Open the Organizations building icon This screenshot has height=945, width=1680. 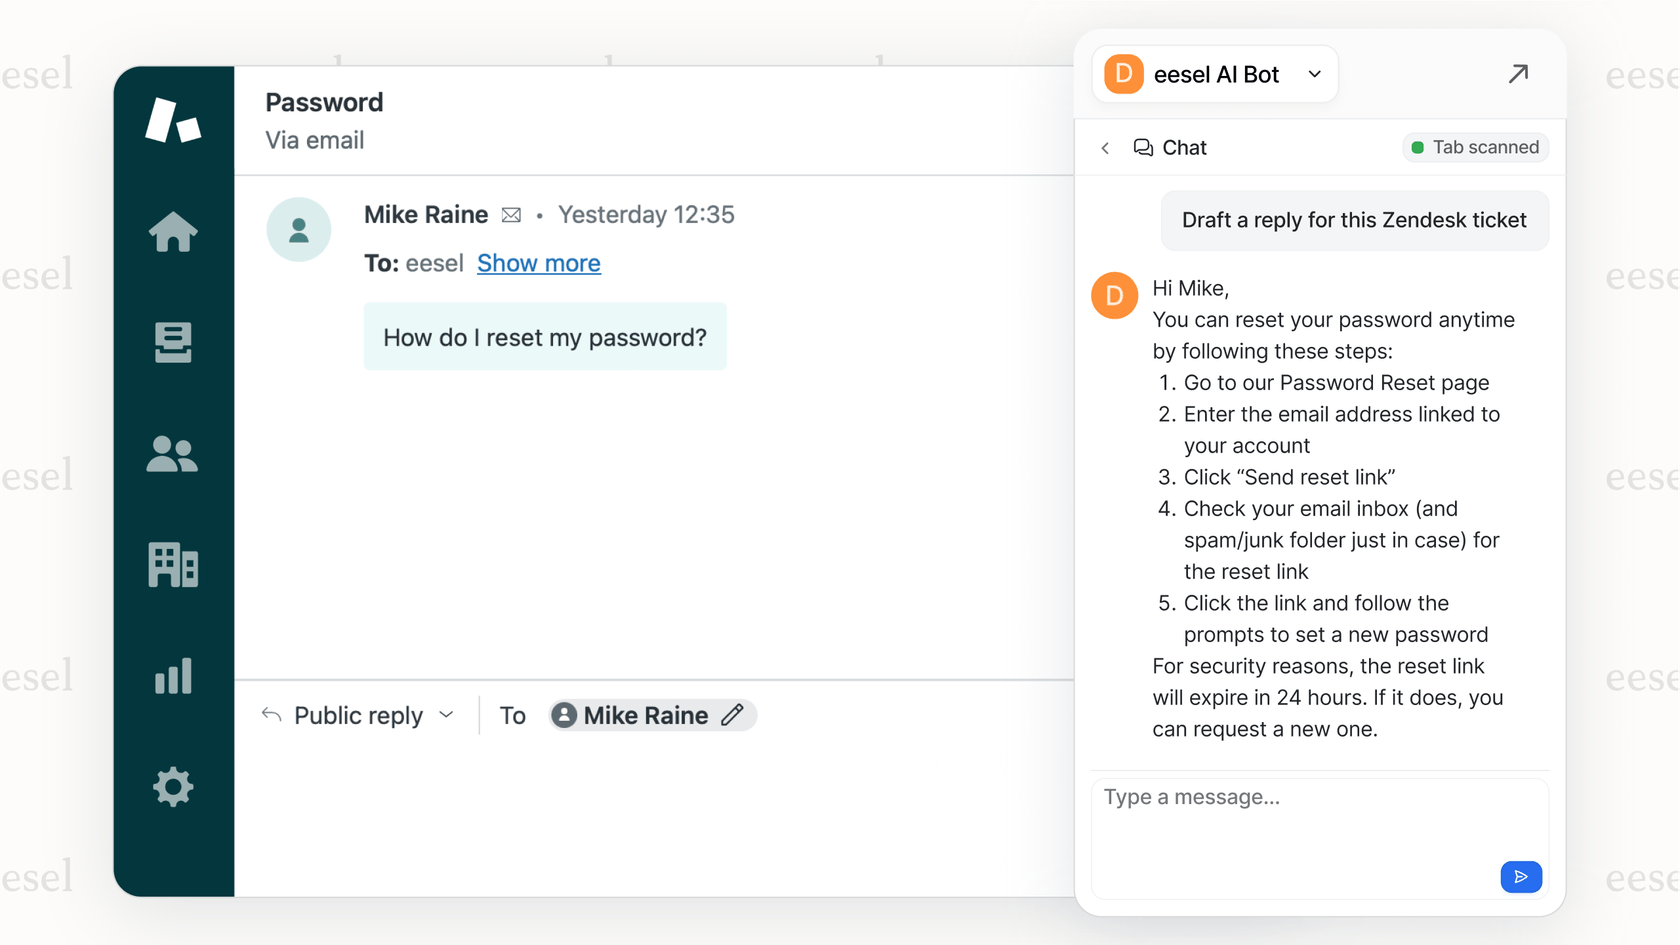(x=174, y=565)
